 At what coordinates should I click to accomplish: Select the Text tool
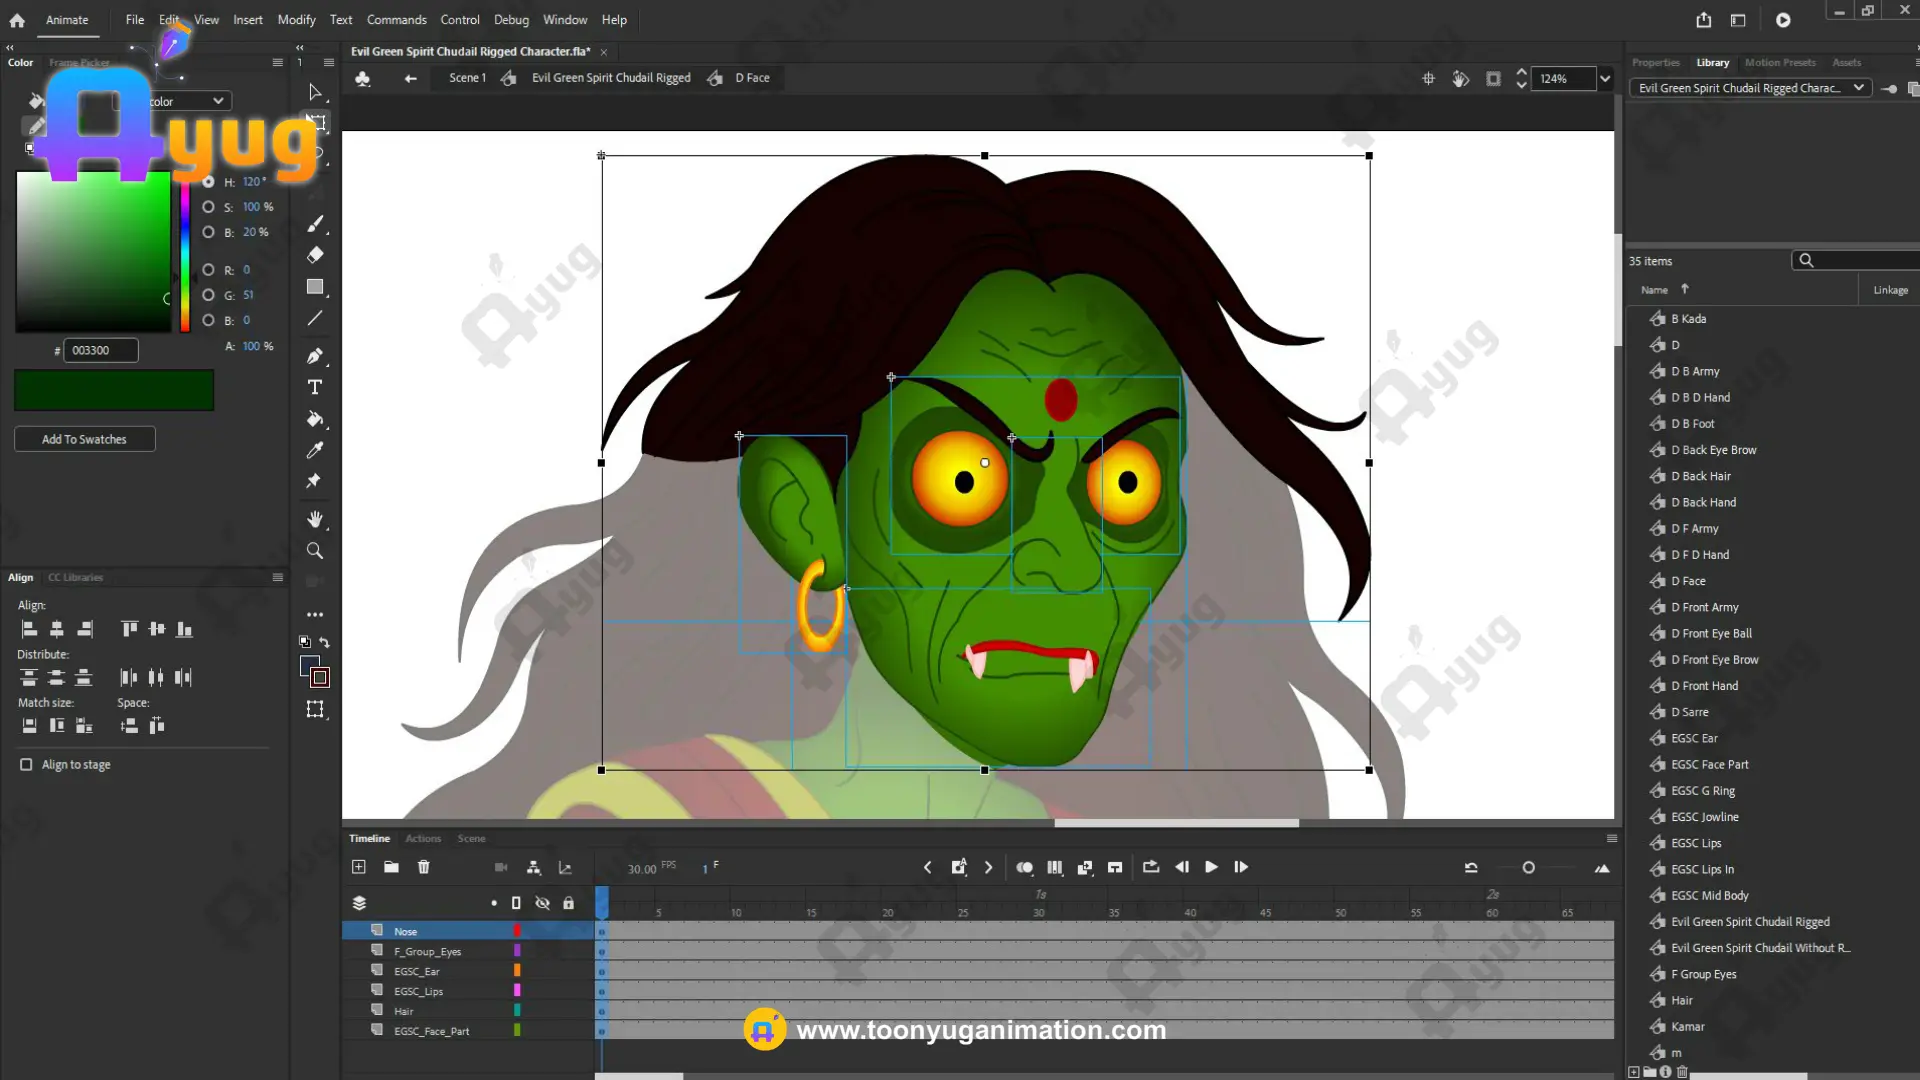(x=315, y=388)
